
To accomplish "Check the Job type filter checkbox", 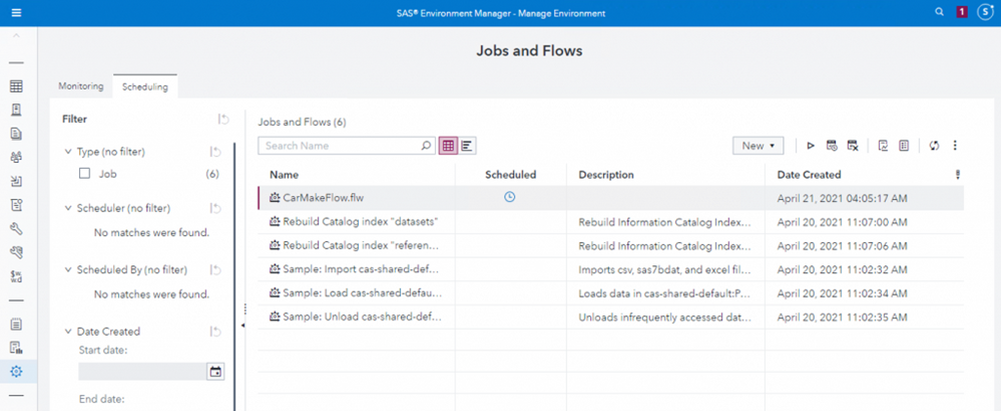I will point(85,174).
